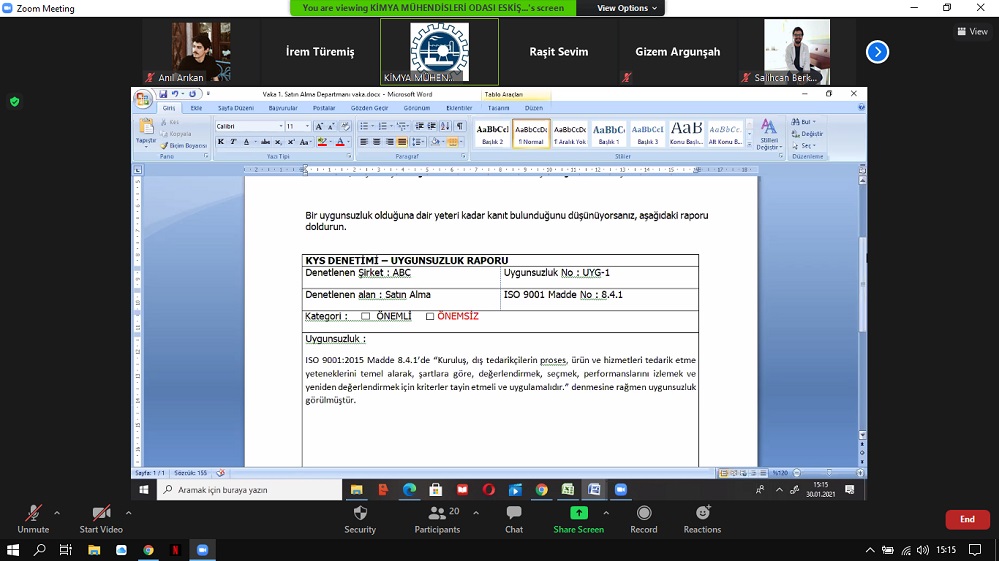Switch to Sayfa Düzeni ribbon tab
999x561 pixels.
(236, 108)
